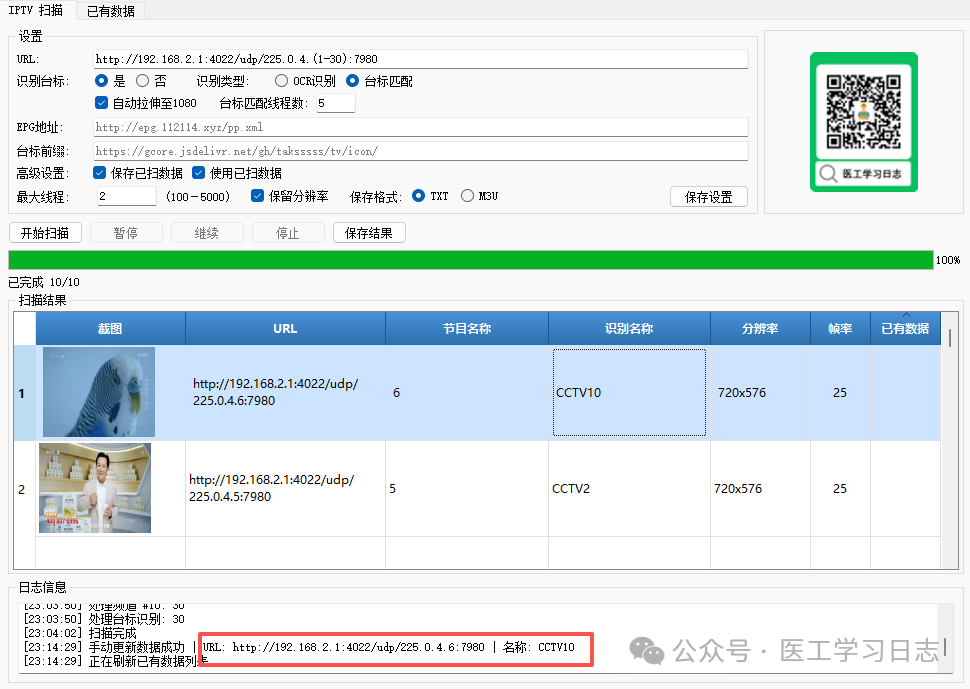Select 否 for 识别台标

tap(143, 81)
